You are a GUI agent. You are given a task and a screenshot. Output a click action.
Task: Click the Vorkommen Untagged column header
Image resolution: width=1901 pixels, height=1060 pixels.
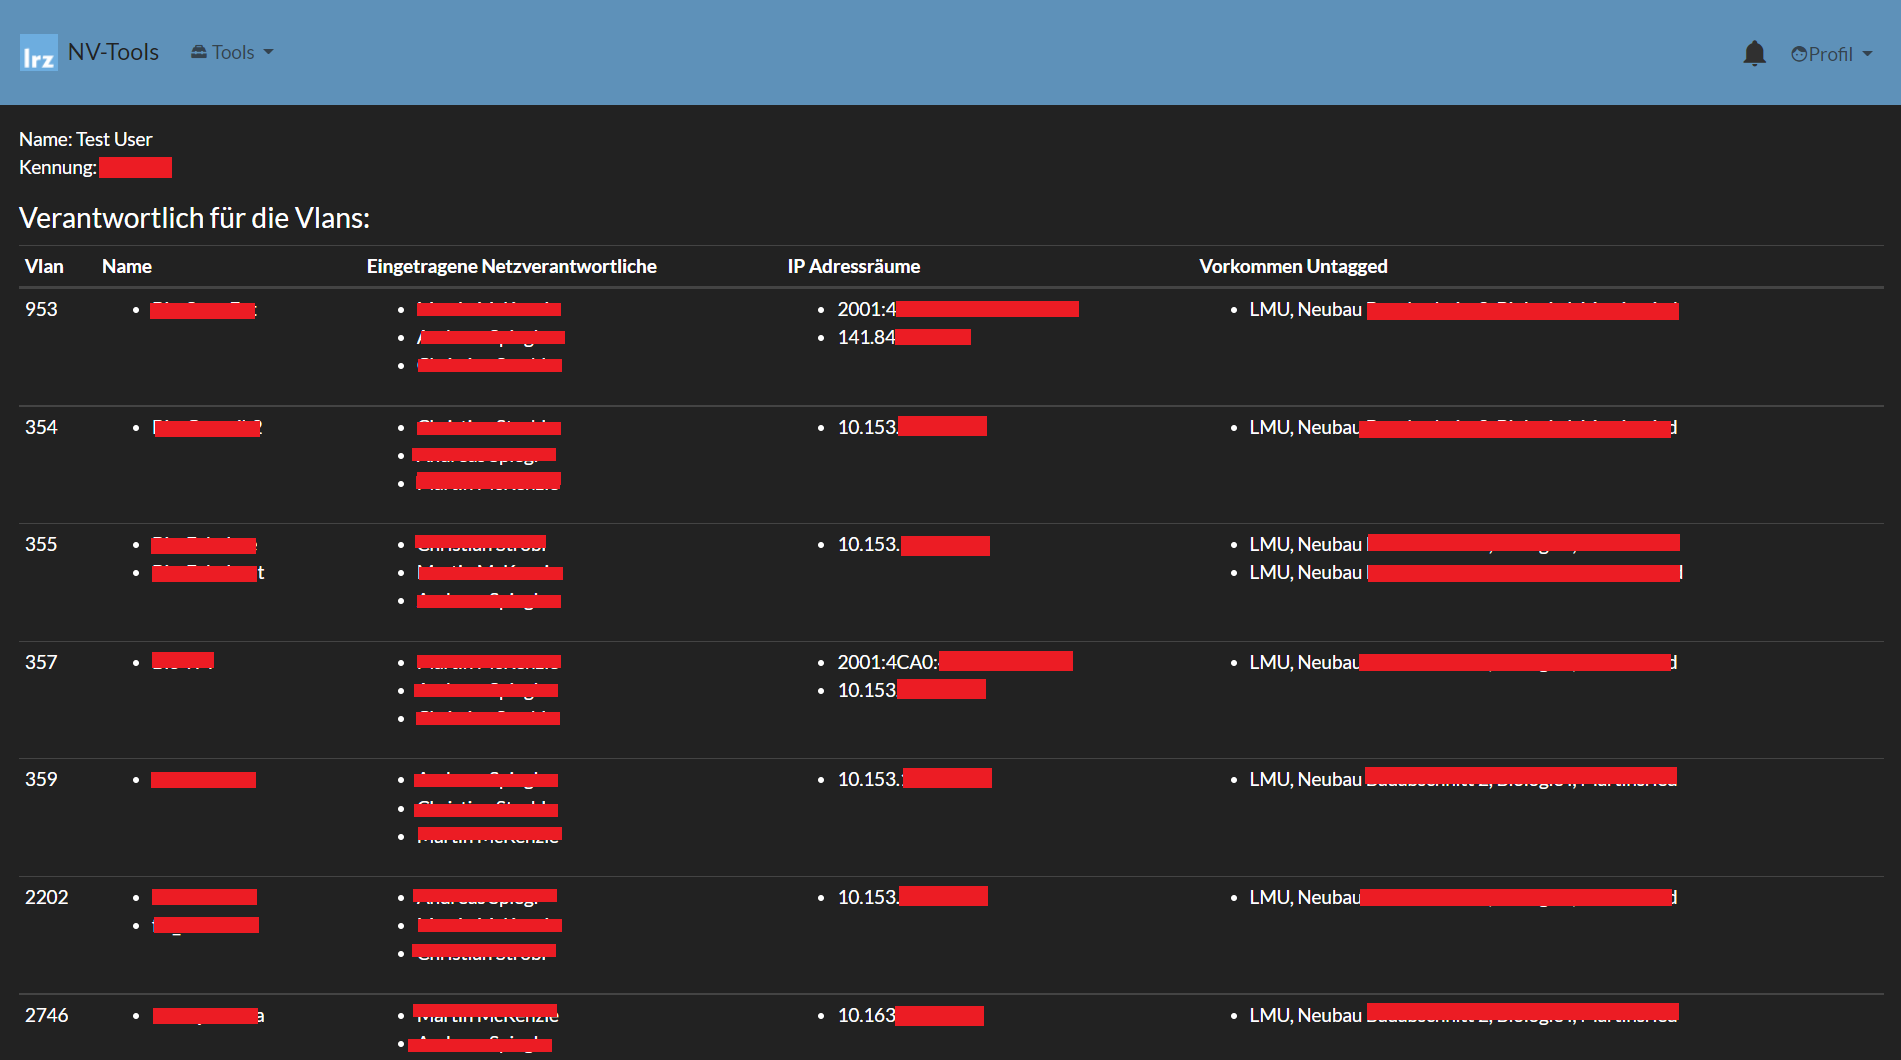tap(1293, 266)
